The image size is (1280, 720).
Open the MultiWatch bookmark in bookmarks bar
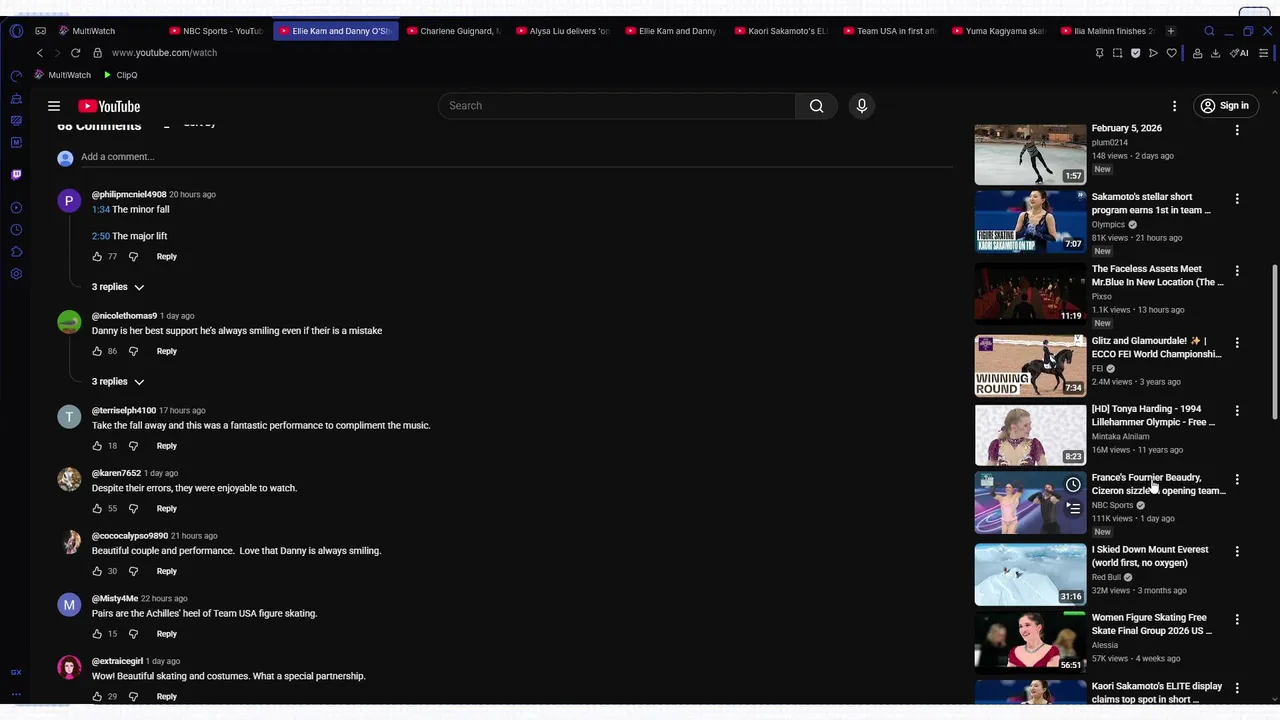(x=62, y=75)
